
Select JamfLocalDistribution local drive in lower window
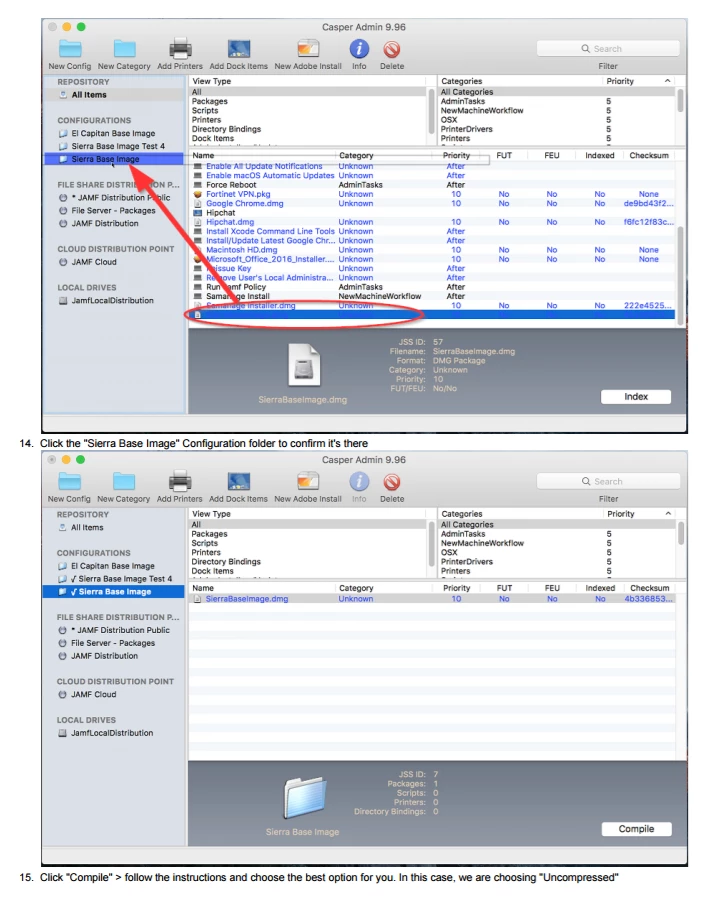112,733
